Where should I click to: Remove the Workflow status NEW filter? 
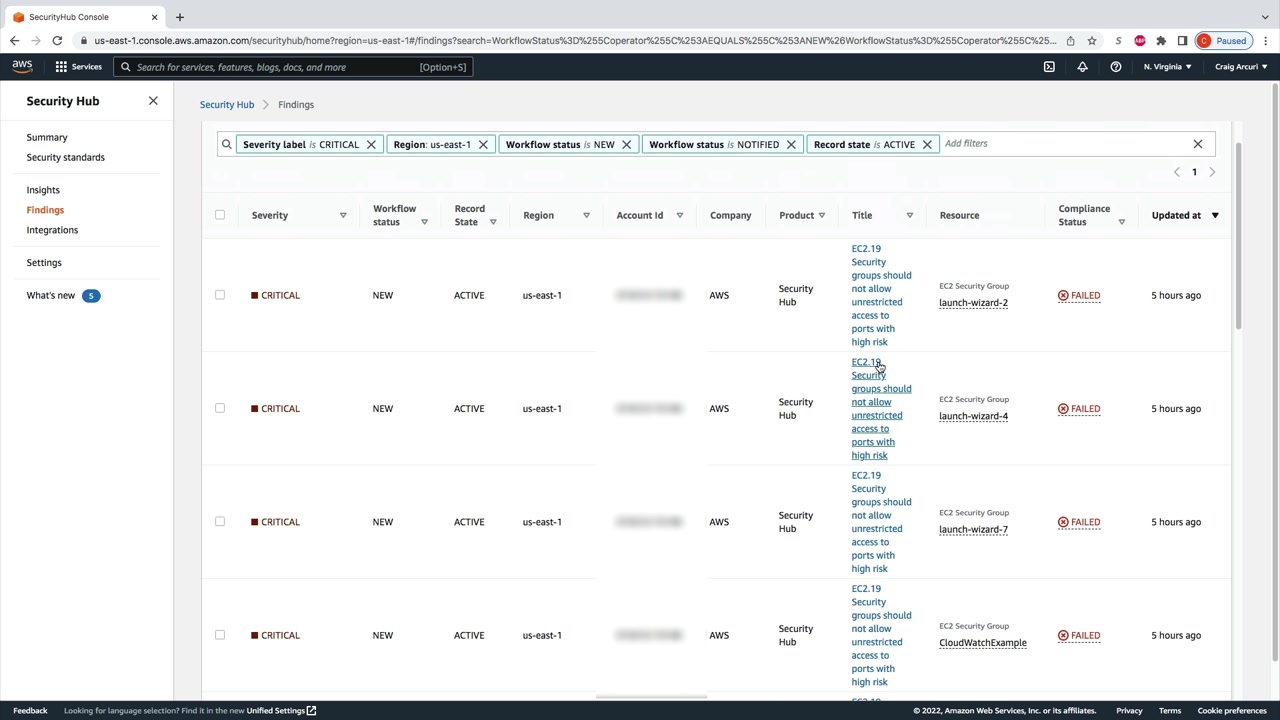pyautogui.click(x=627, y=144)
